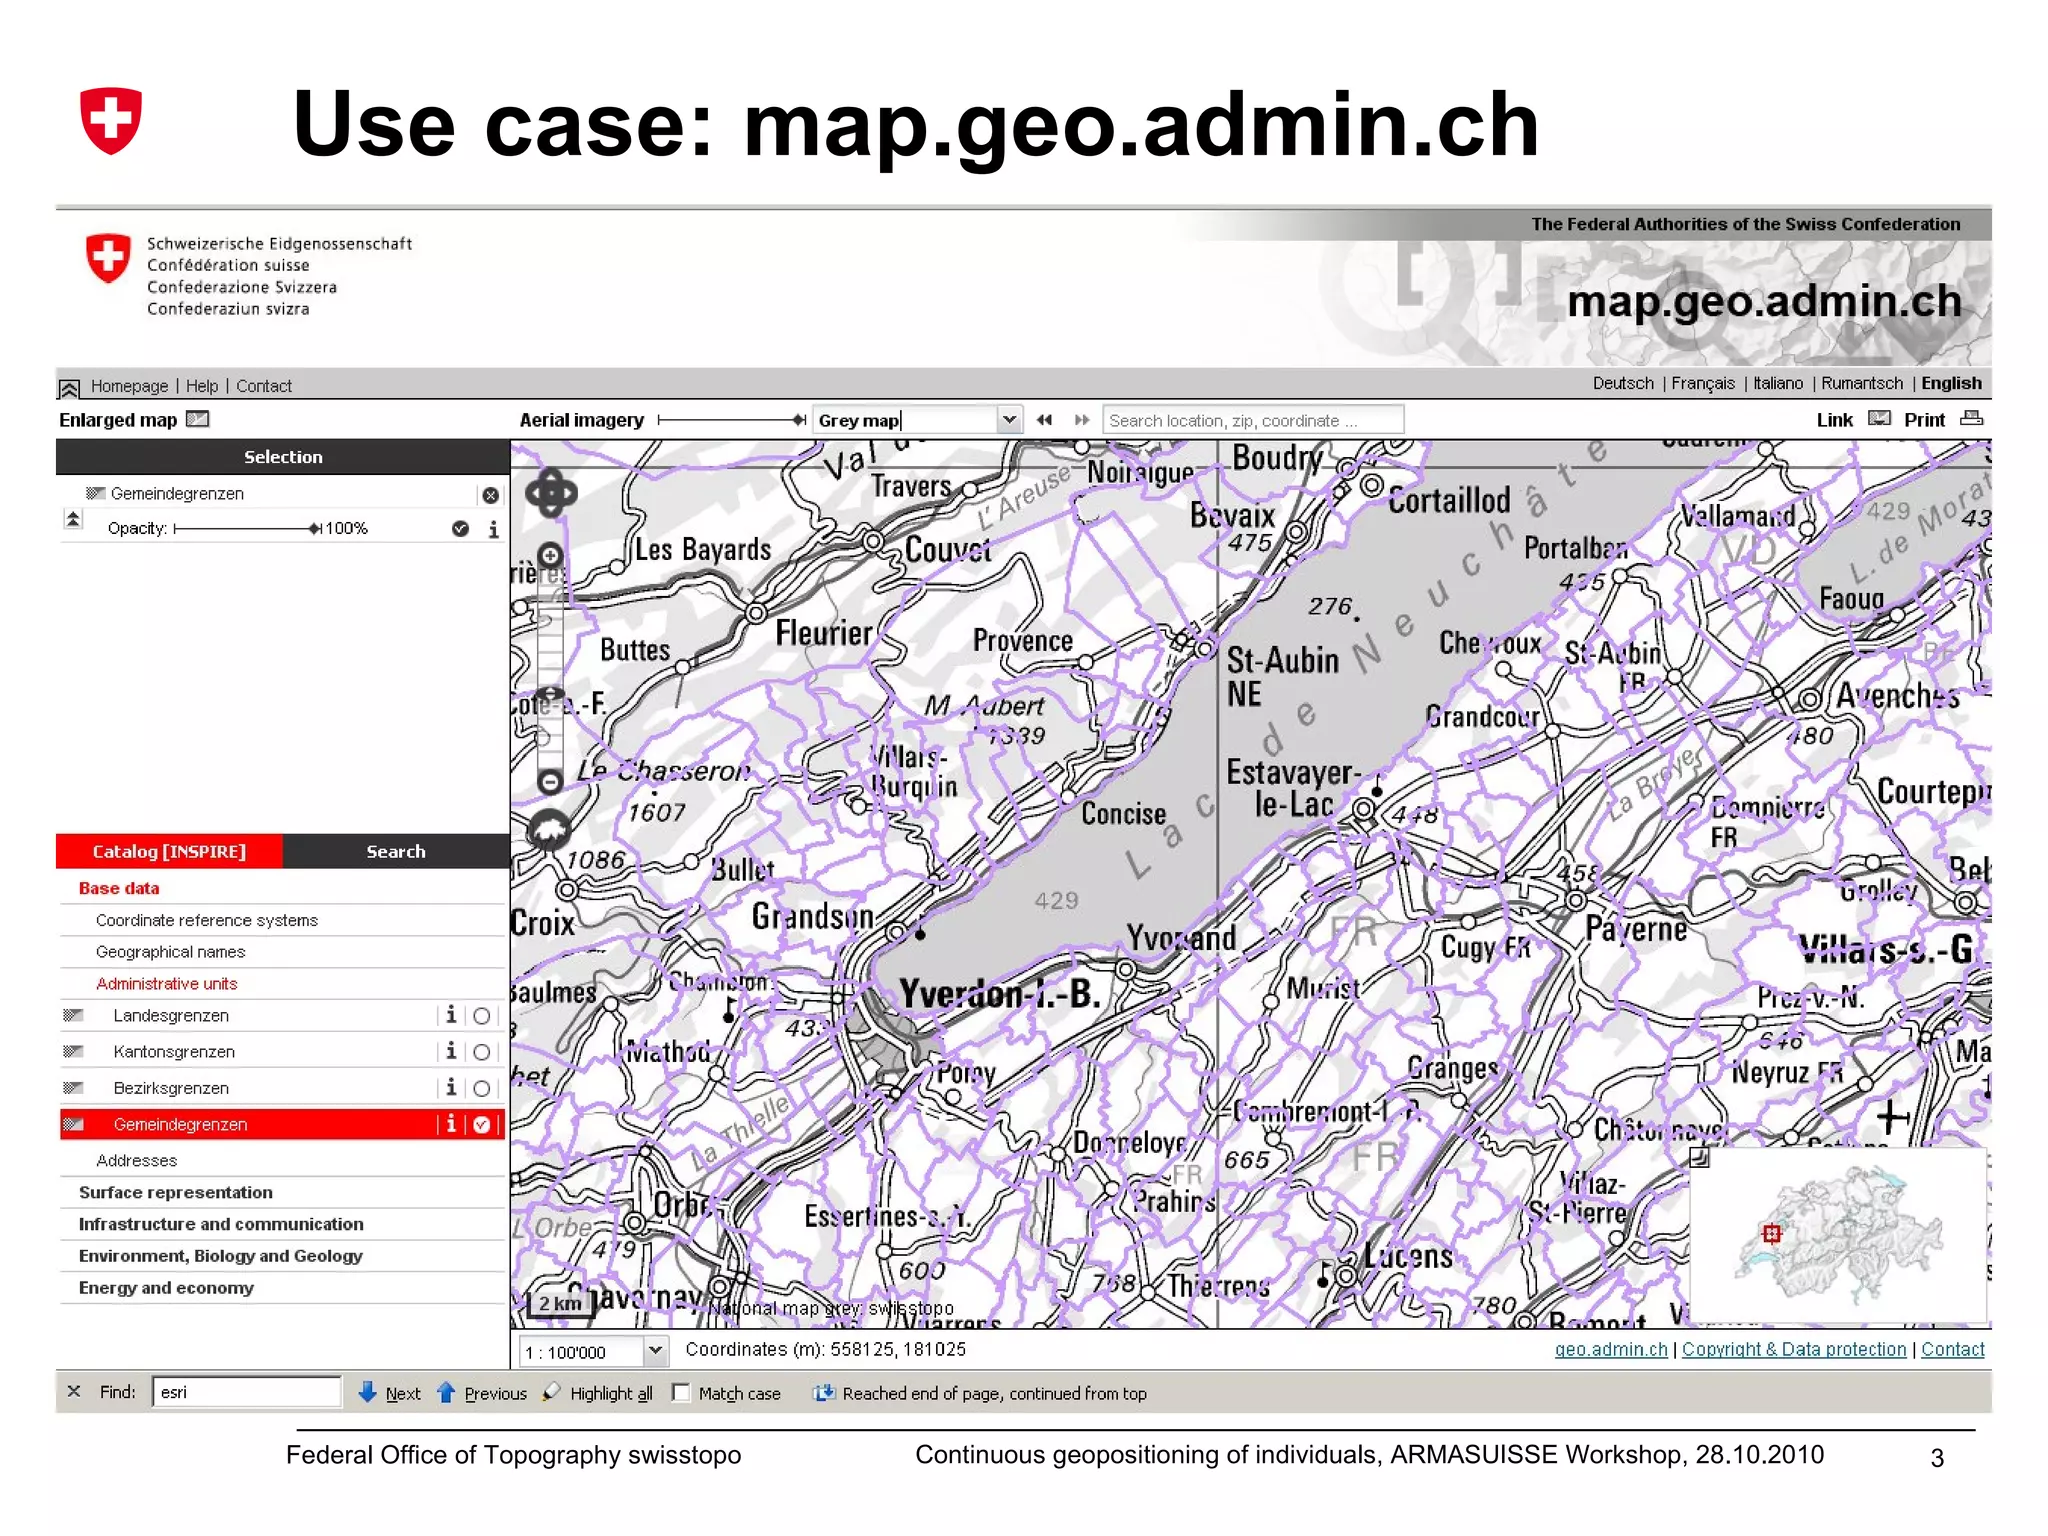Click the Enlarged map icon
Image resolution: width=2048 pixels, height=1536 pixels.
198,419
